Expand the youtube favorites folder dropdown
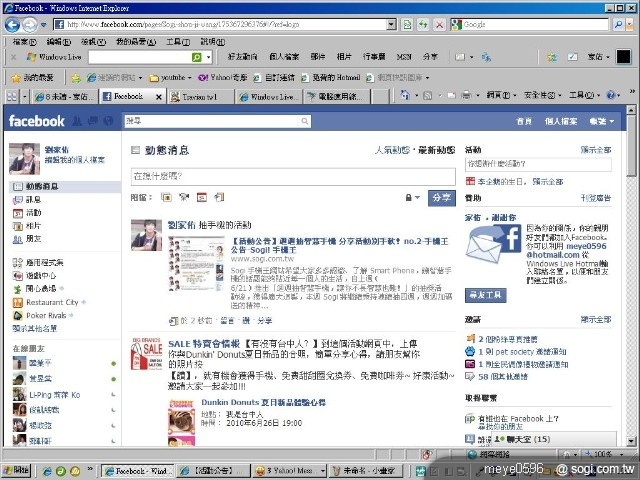Viewport: 640px width, 480px height. click(x=189, y=78)
